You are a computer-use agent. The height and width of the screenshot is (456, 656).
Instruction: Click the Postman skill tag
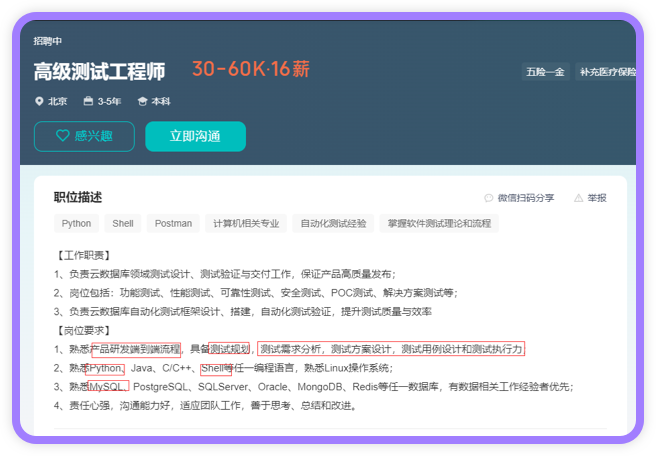click(x=173, y=223)
